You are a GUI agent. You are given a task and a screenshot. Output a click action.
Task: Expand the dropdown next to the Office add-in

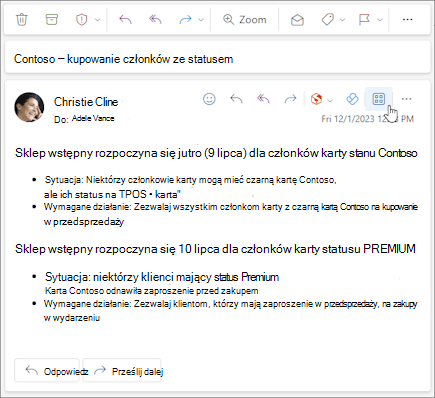(330, 100)
